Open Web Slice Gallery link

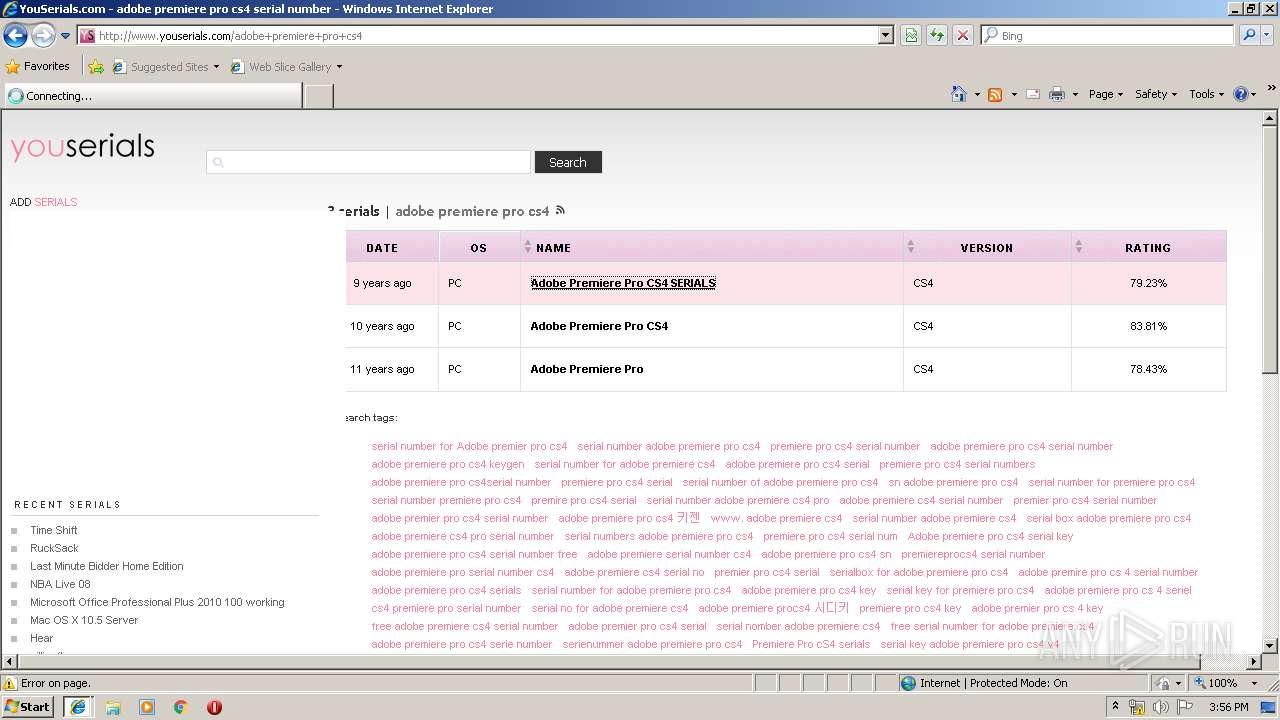pos(286,67)
